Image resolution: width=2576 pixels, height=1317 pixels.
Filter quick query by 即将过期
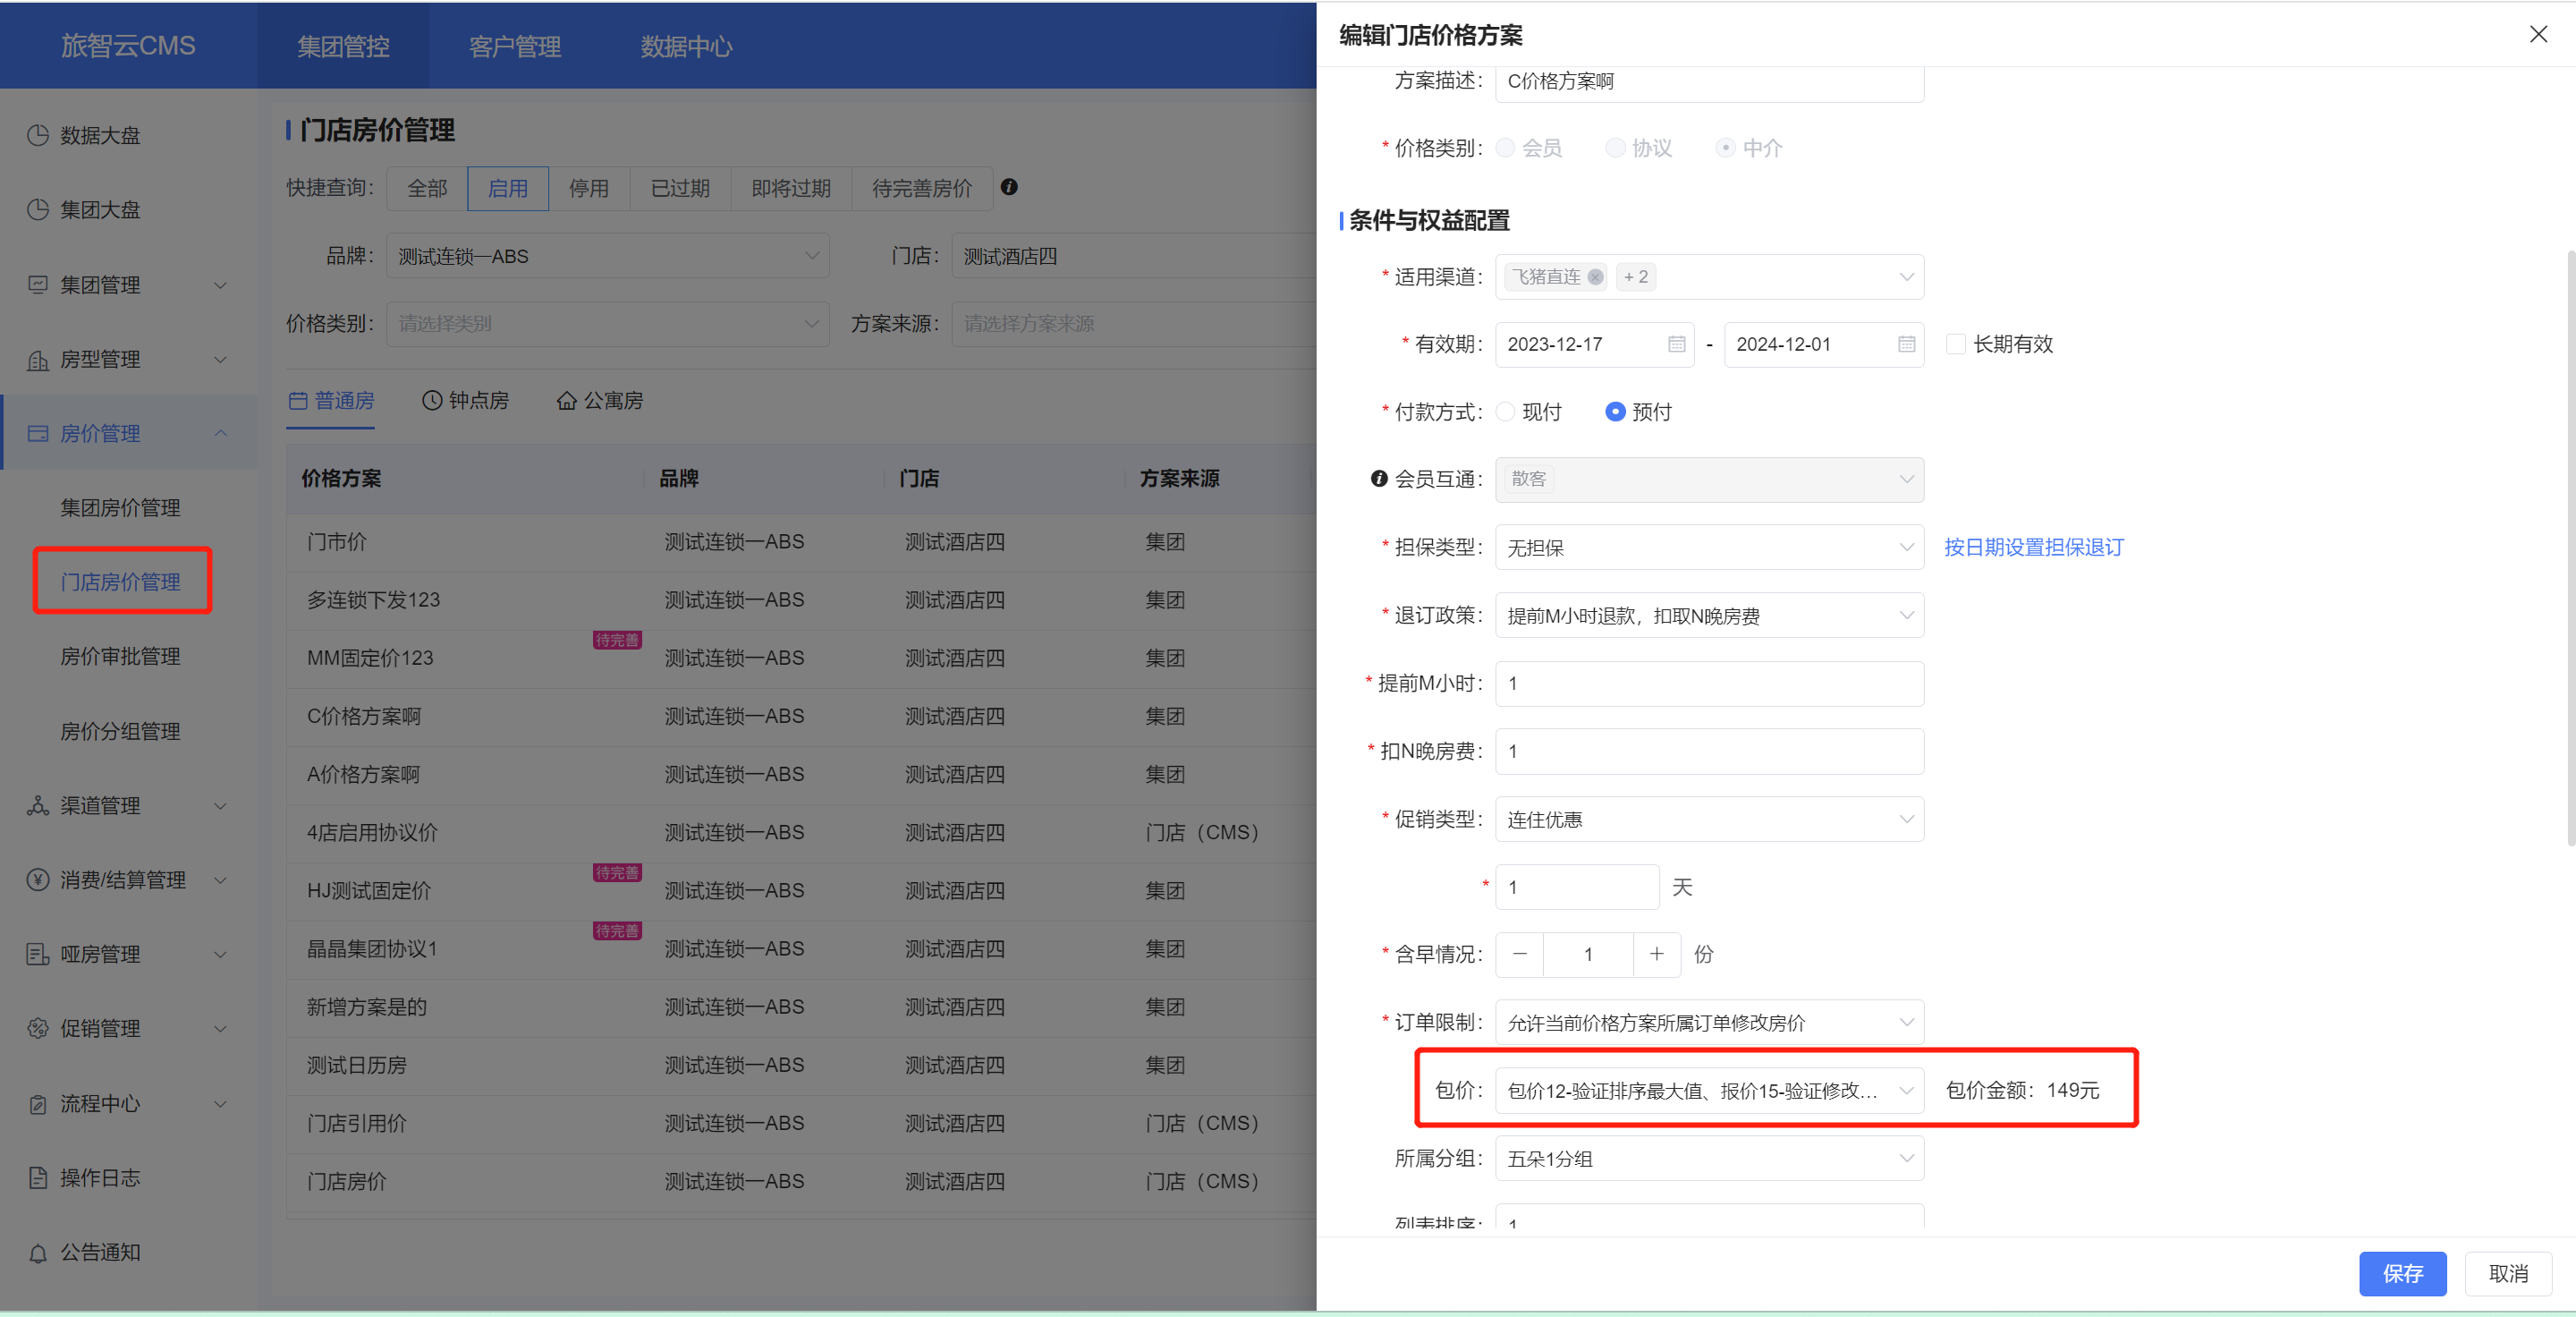(791, 188)
